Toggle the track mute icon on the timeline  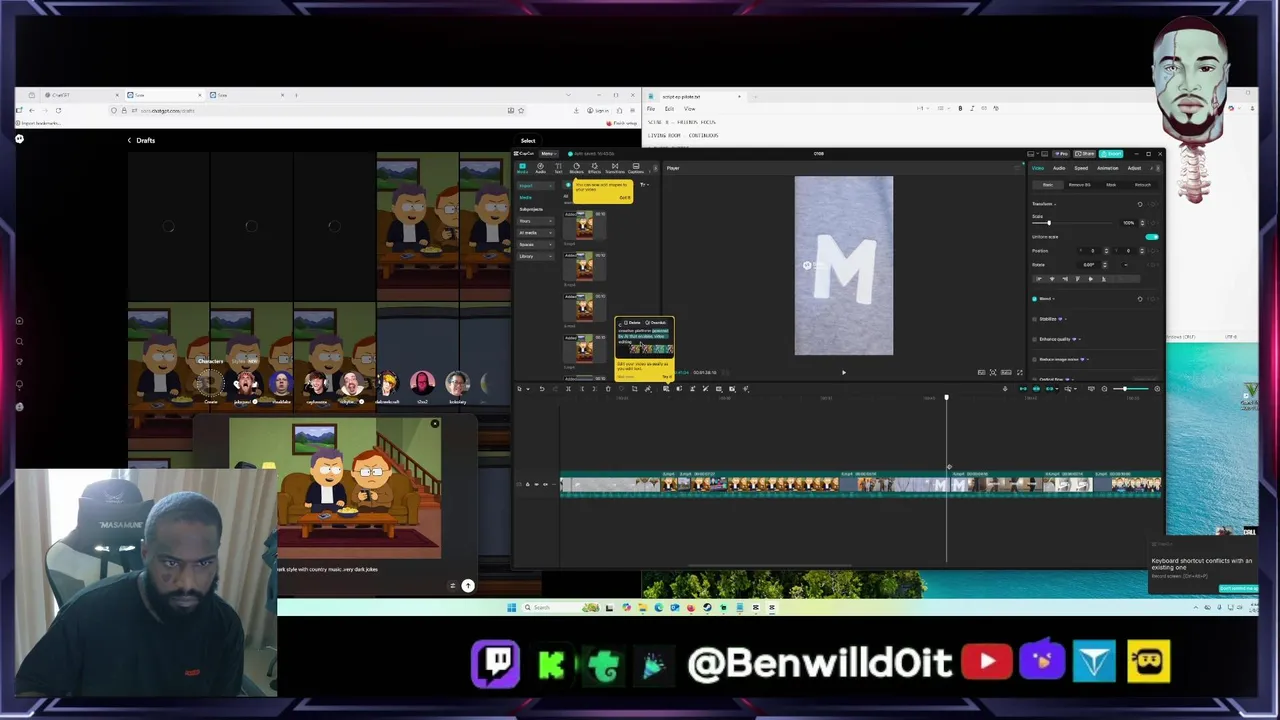click(x=545, y=484)
